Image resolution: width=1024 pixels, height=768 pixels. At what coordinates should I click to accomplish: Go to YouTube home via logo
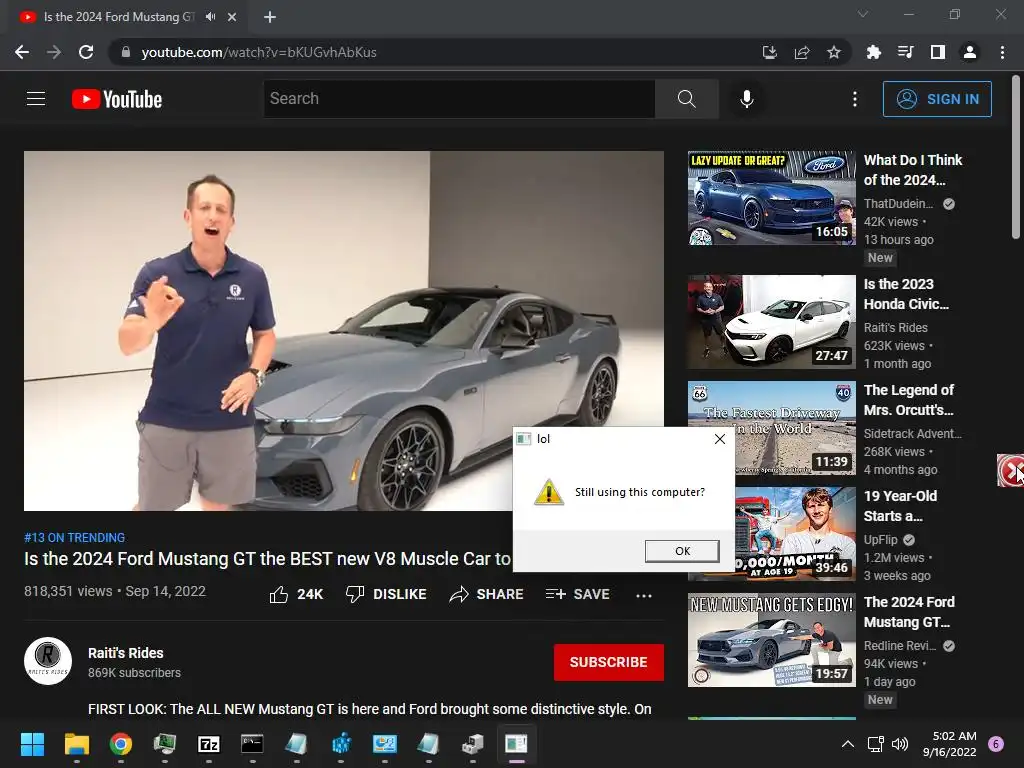click(117, 99)
